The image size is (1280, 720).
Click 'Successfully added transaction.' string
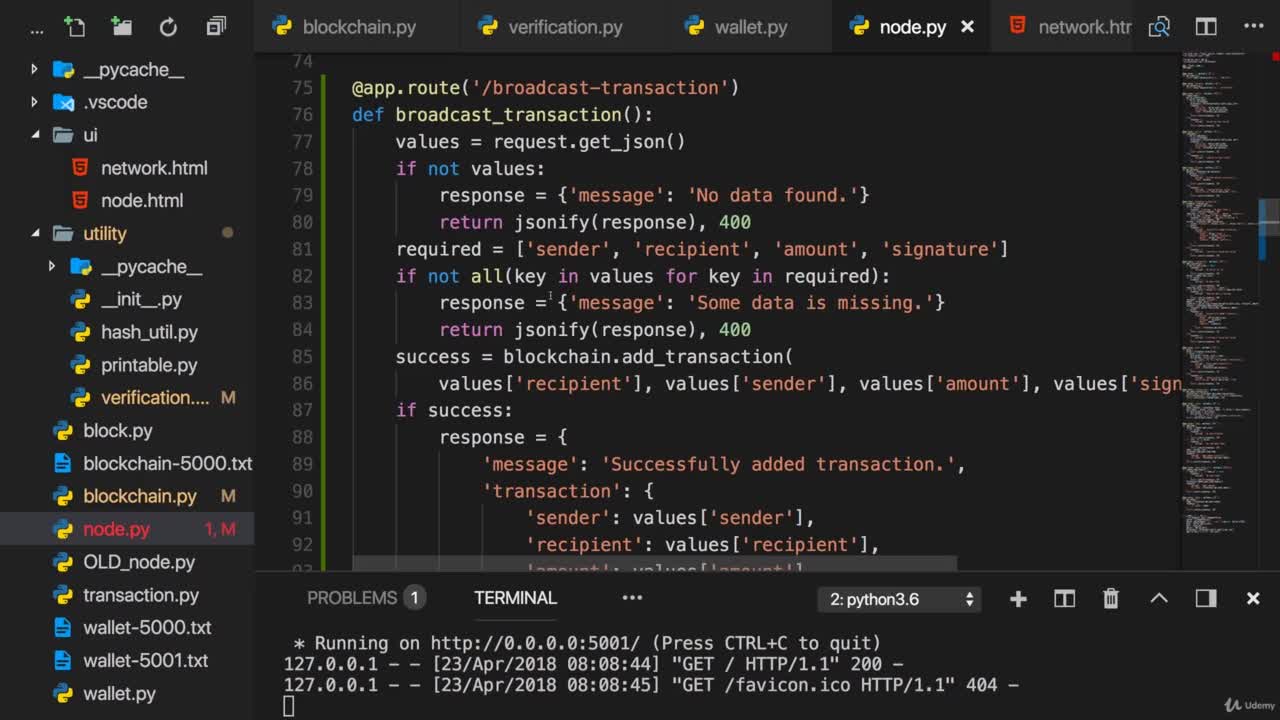778,464
